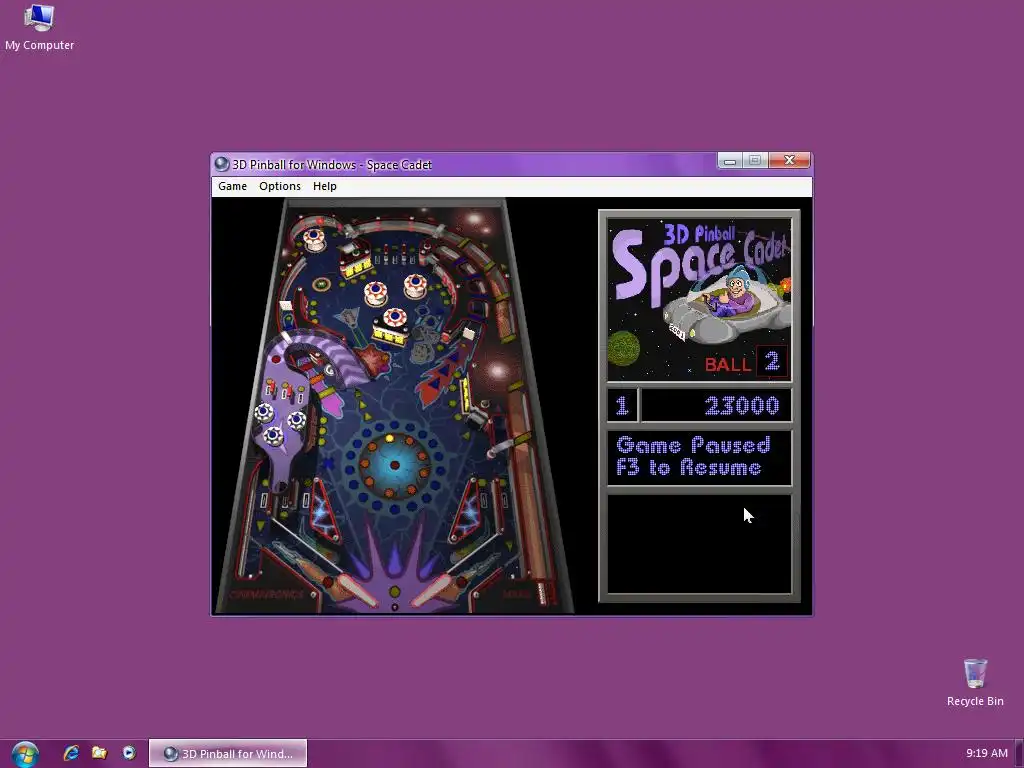
Task: Click the blue wormhole center circle
Action: pos(394,465)
